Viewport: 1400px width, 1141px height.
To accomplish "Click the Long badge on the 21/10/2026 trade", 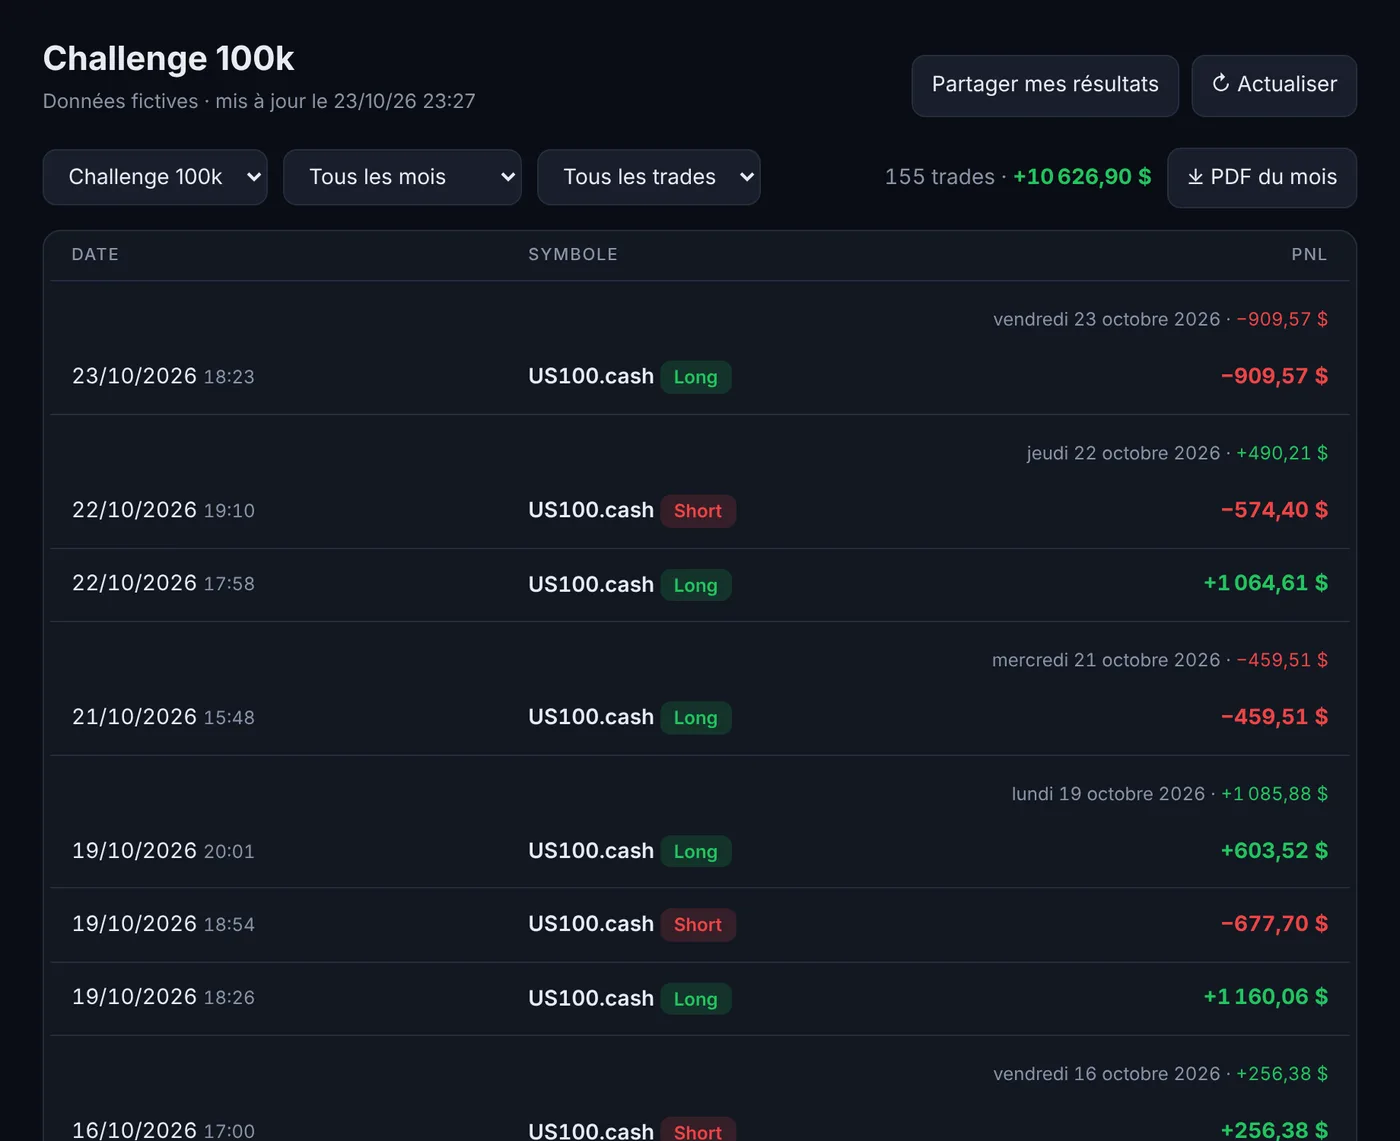I will point(696,718).
